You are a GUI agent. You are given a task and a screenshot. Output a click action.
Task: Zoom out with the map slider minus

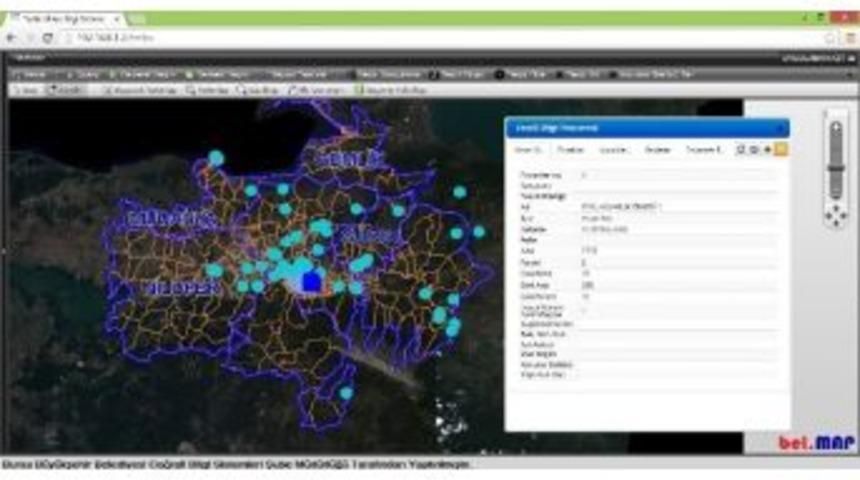[x=836, y=199]
